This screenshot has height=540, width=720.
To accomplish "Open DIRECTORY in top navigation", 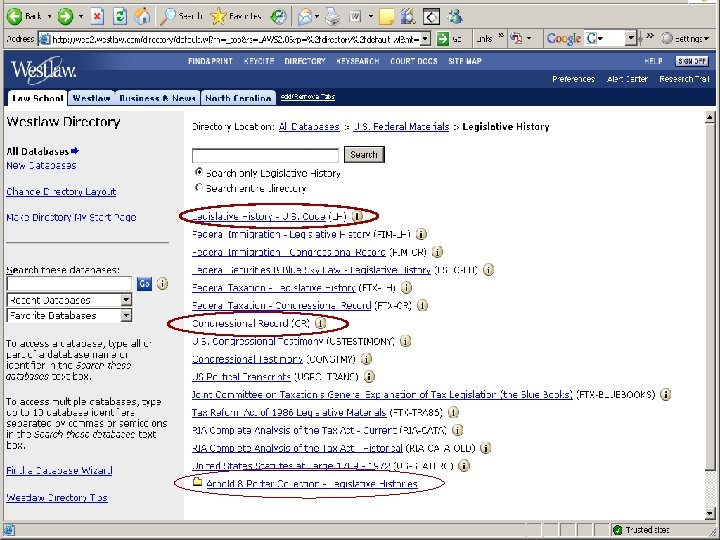I will [x=305, y=61].
